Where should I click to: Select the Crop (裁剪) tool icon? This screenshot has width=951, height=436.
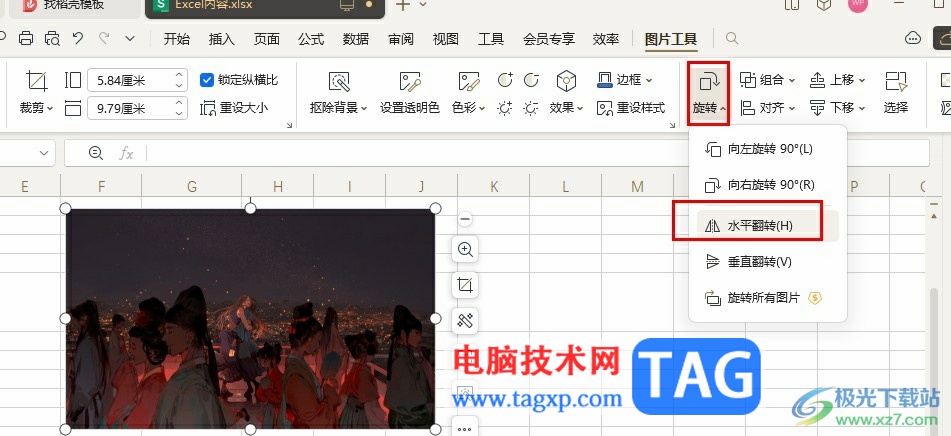(36, 81)
